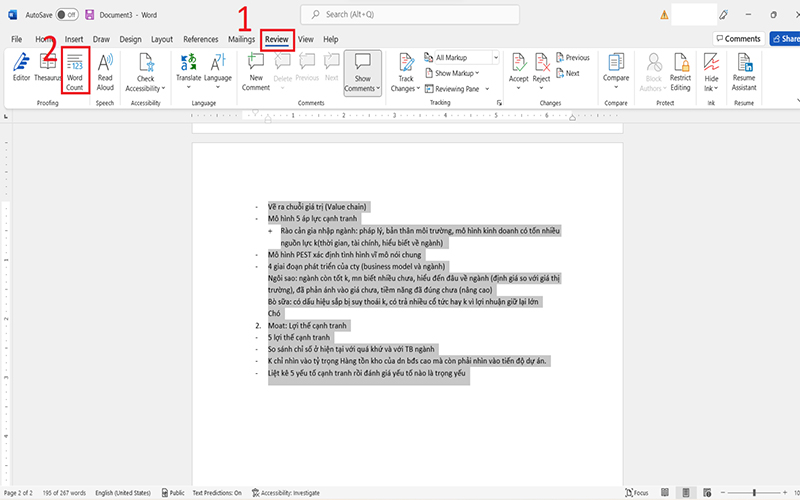Screen dimensions: 800x500
Task: Start Read Aloud
Action: click(x=105, y=71)
